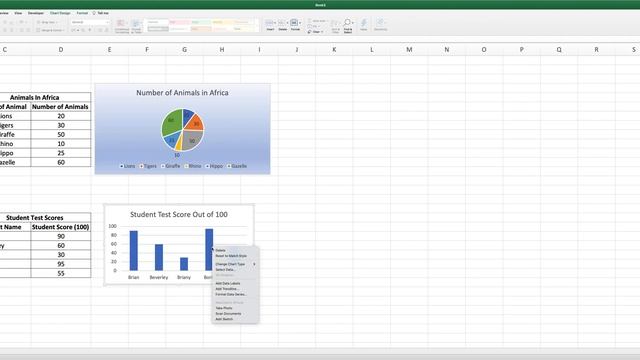Click the Rhino legend entry
The image size is (640, 360).
coord(193,166)
